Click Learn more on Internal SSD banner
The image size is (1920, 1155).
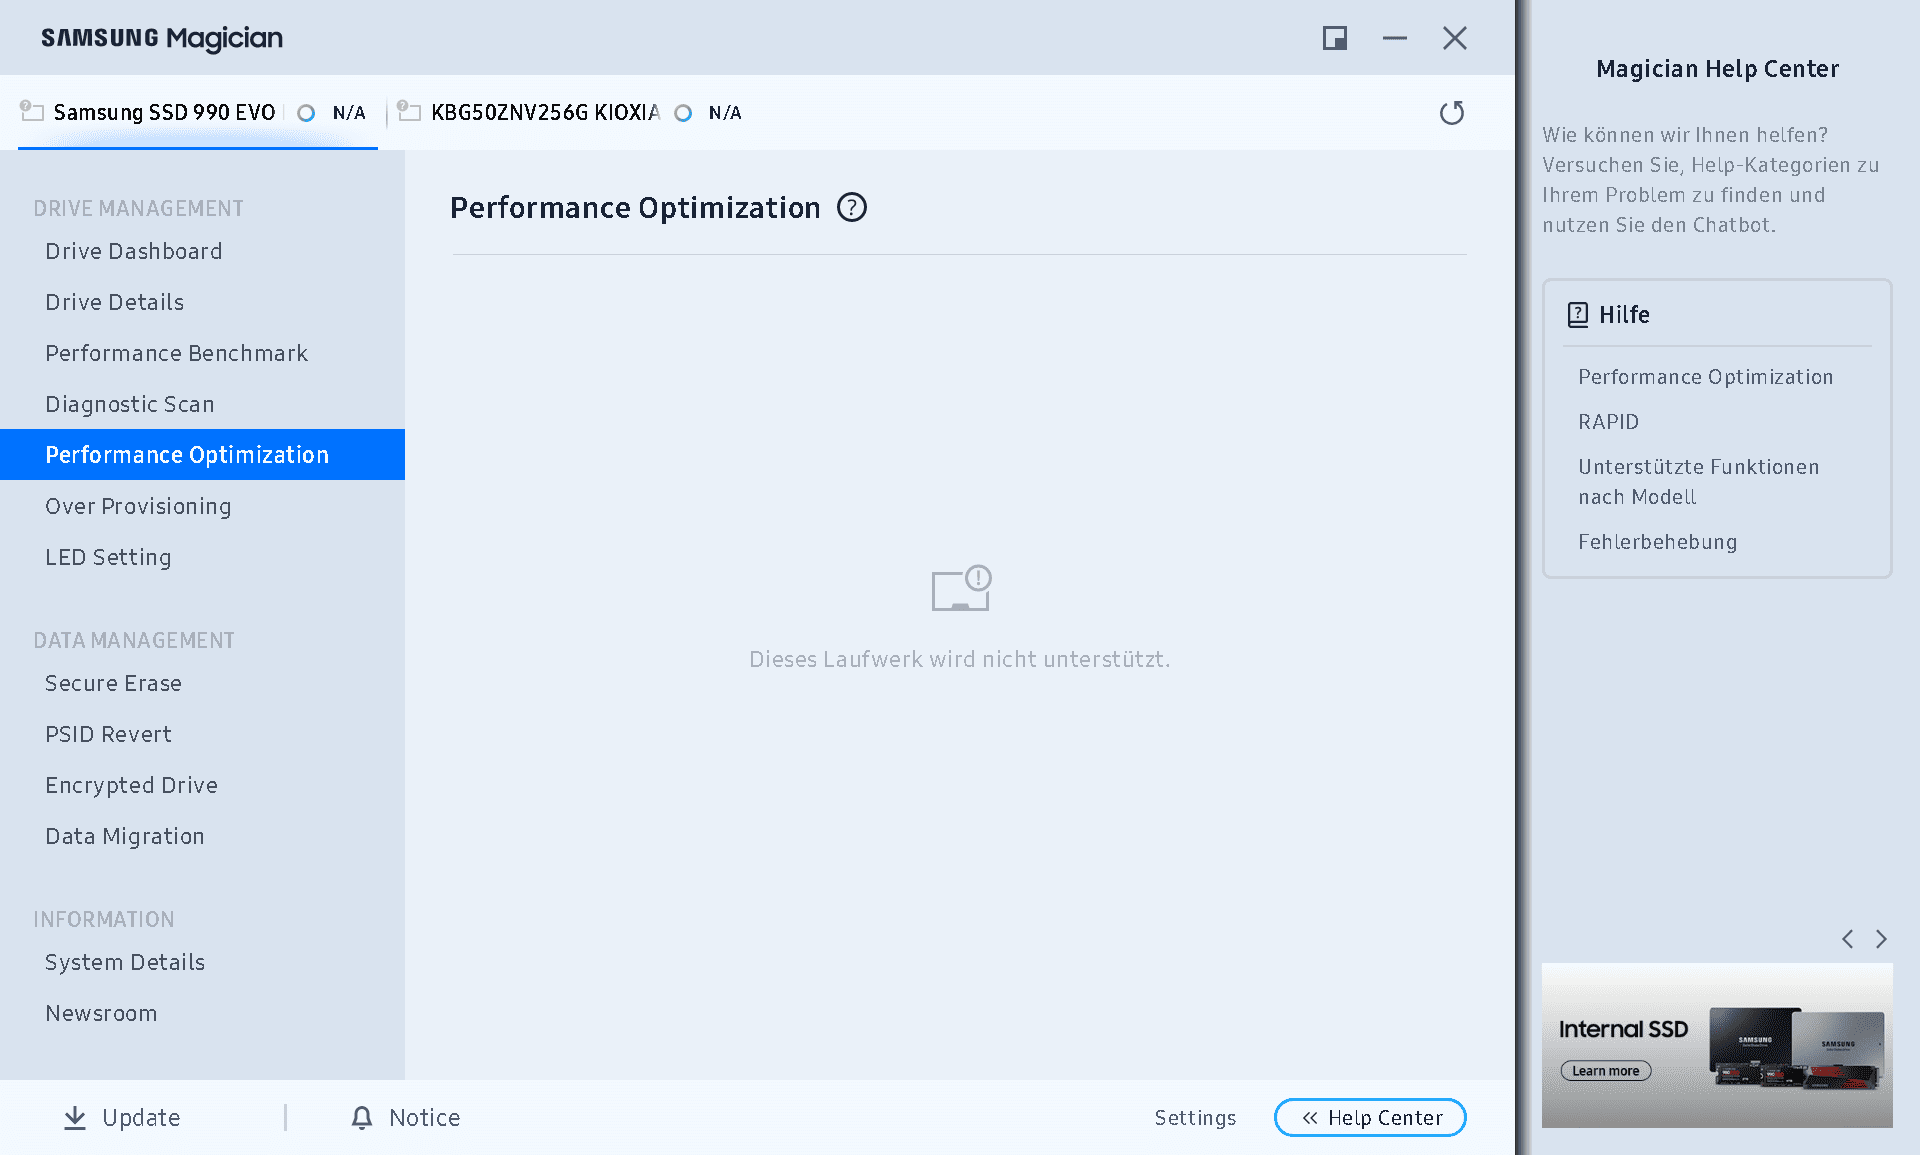click(1606, 1071)
